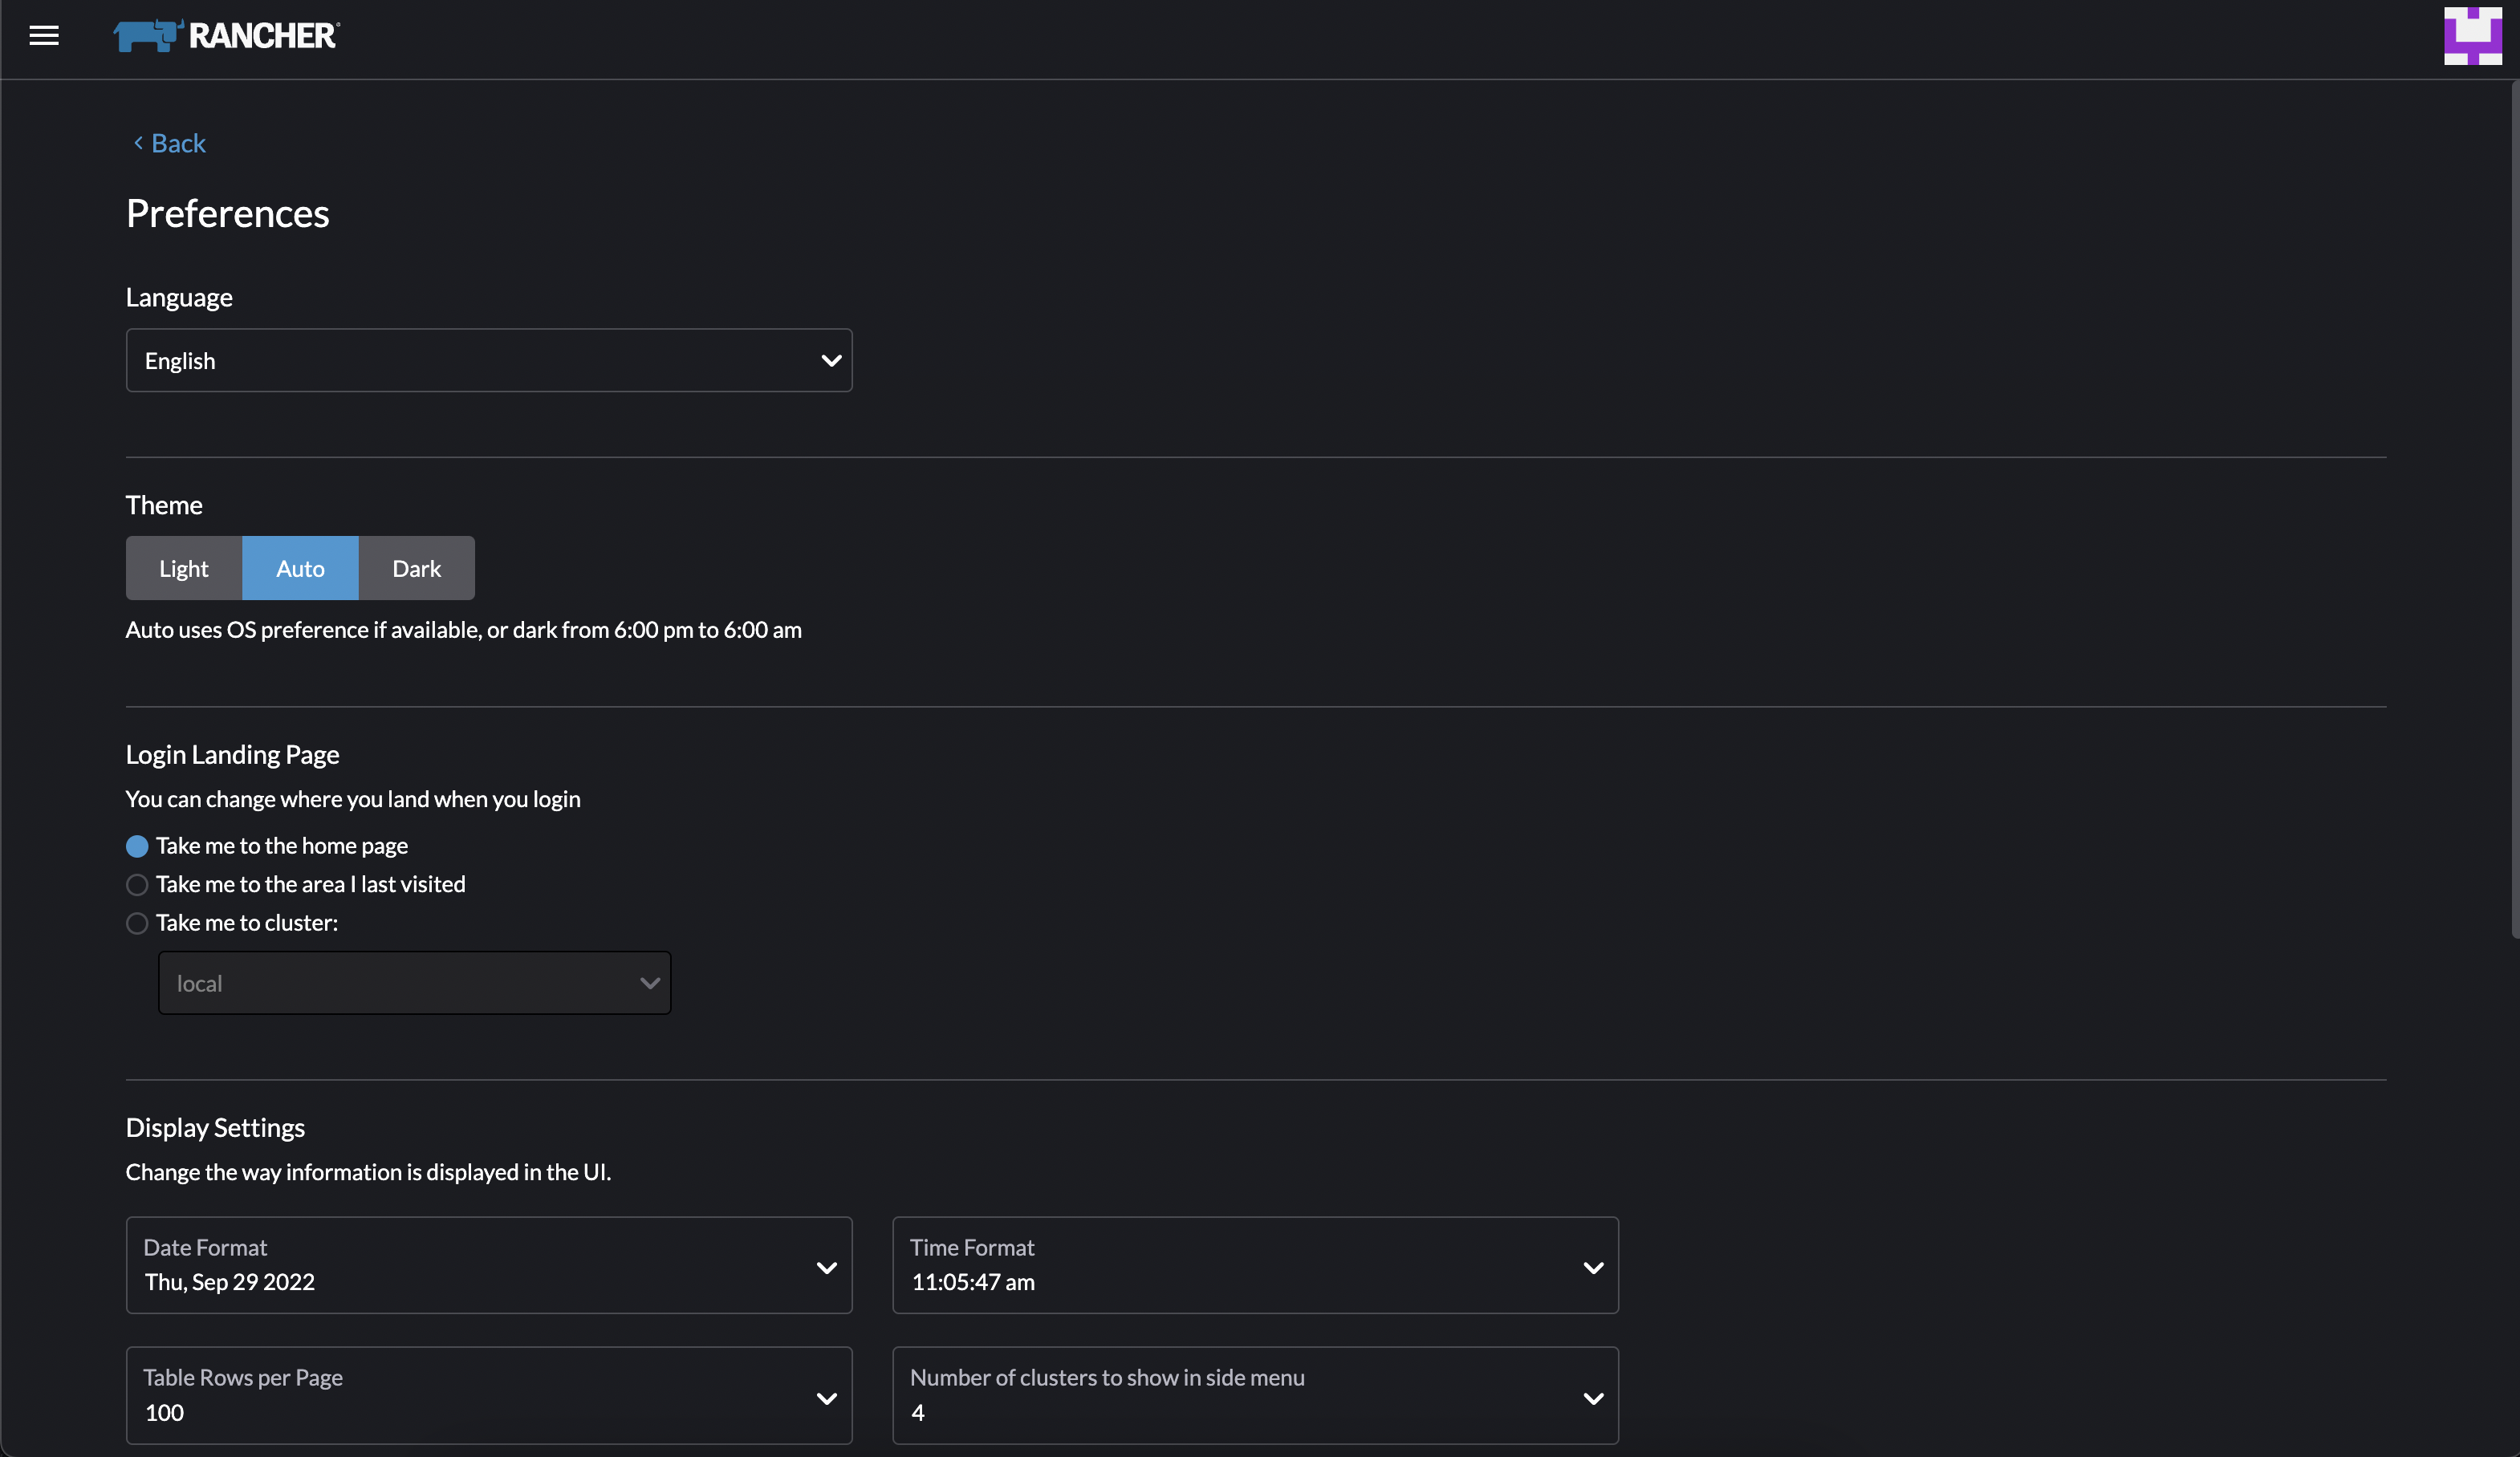The width and height of the screenshot is (2520, 1457).
Task: Select the 'Take me to cluster' option
Action: [136, 923]
